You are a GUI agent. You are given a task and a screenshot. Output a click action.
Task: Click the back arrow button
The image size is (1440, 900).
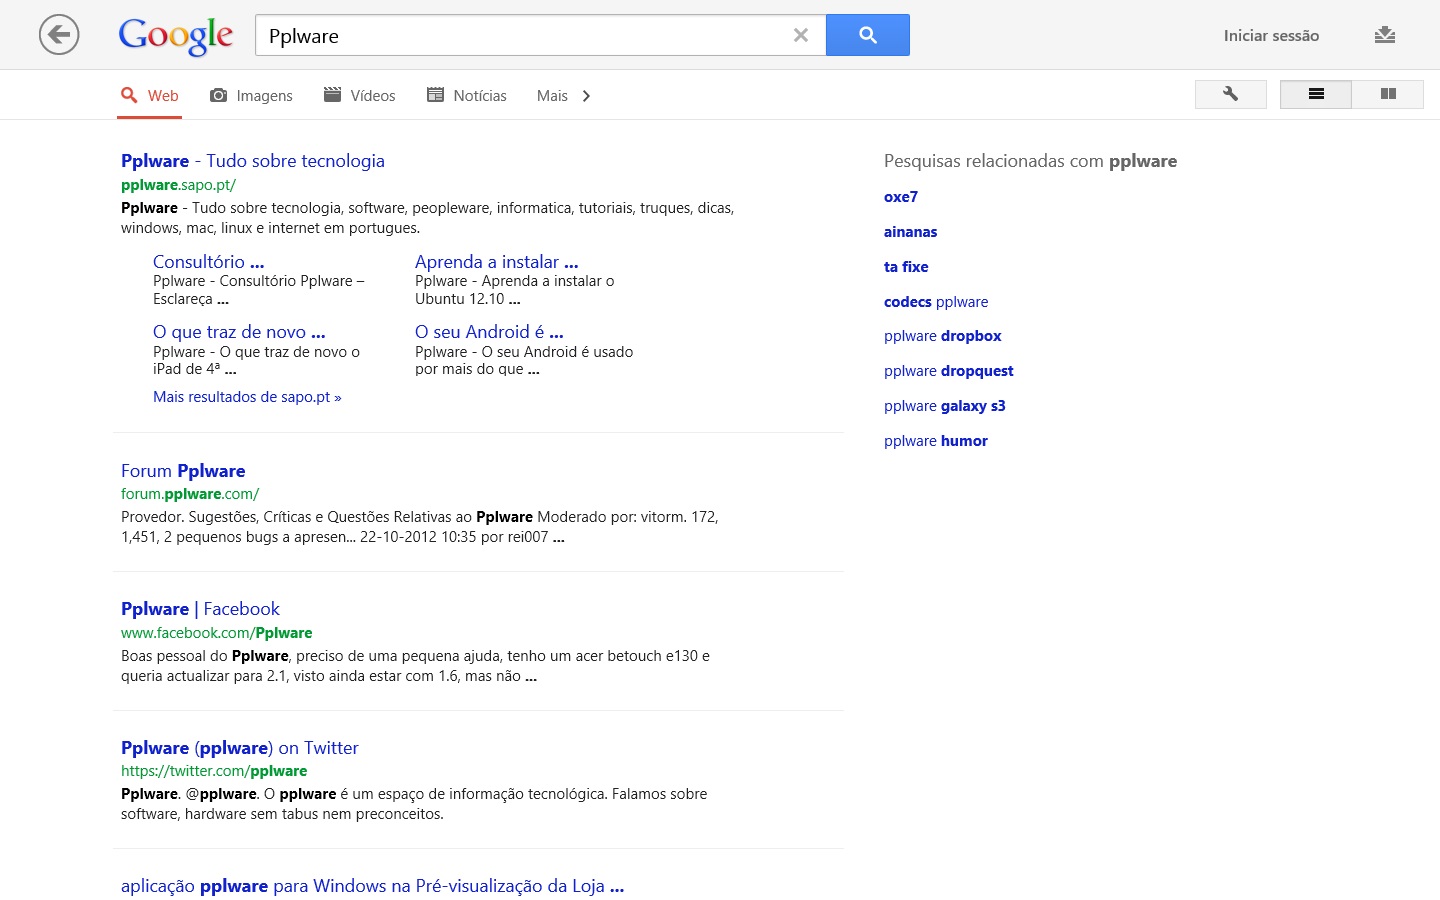pyautogui.click(x=59, y=35)
